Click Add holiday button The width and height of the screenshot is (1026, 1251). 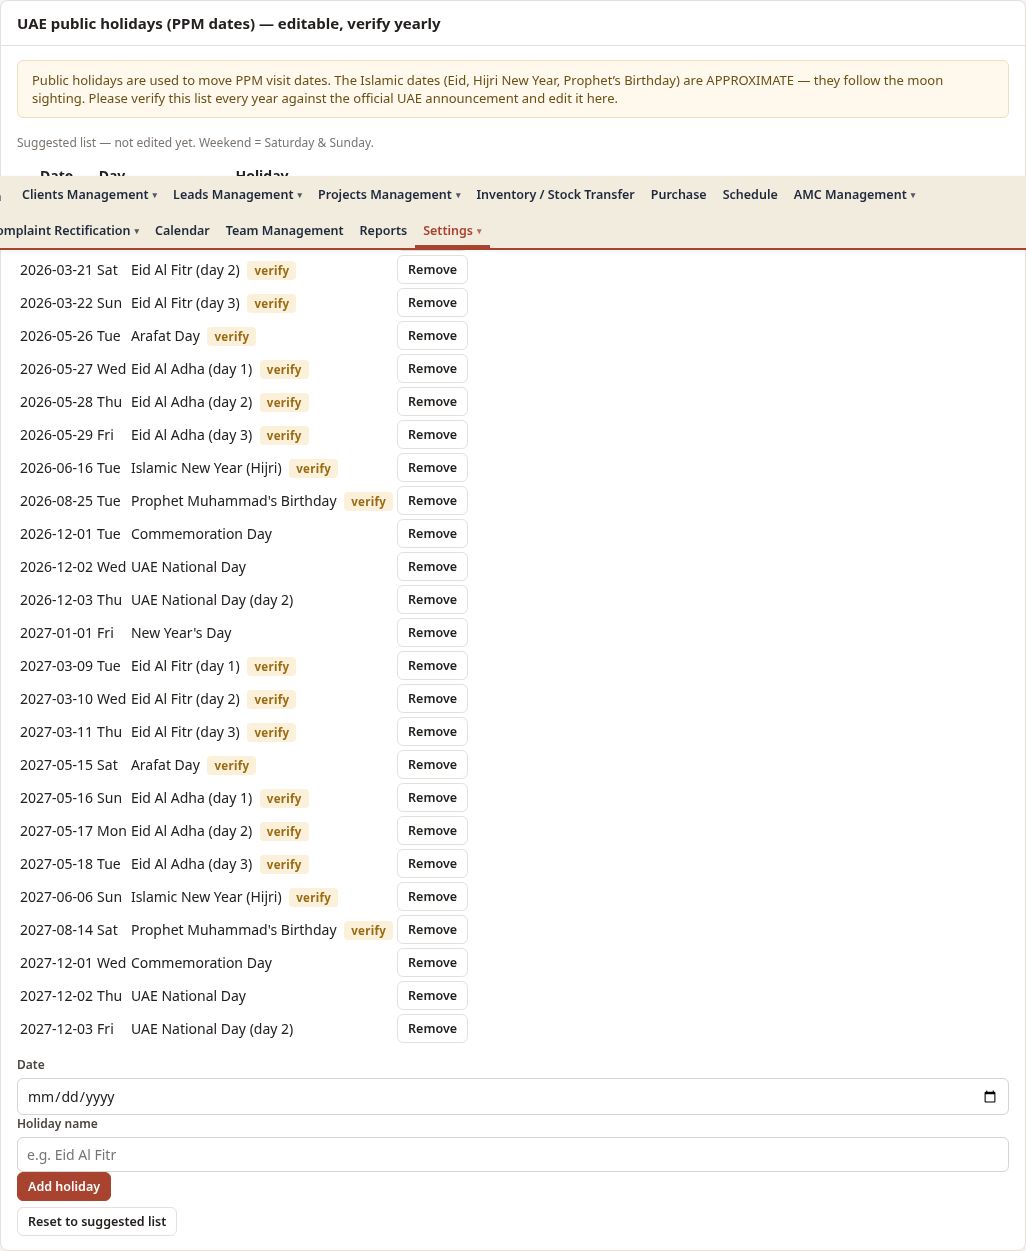coord(64,1187)
